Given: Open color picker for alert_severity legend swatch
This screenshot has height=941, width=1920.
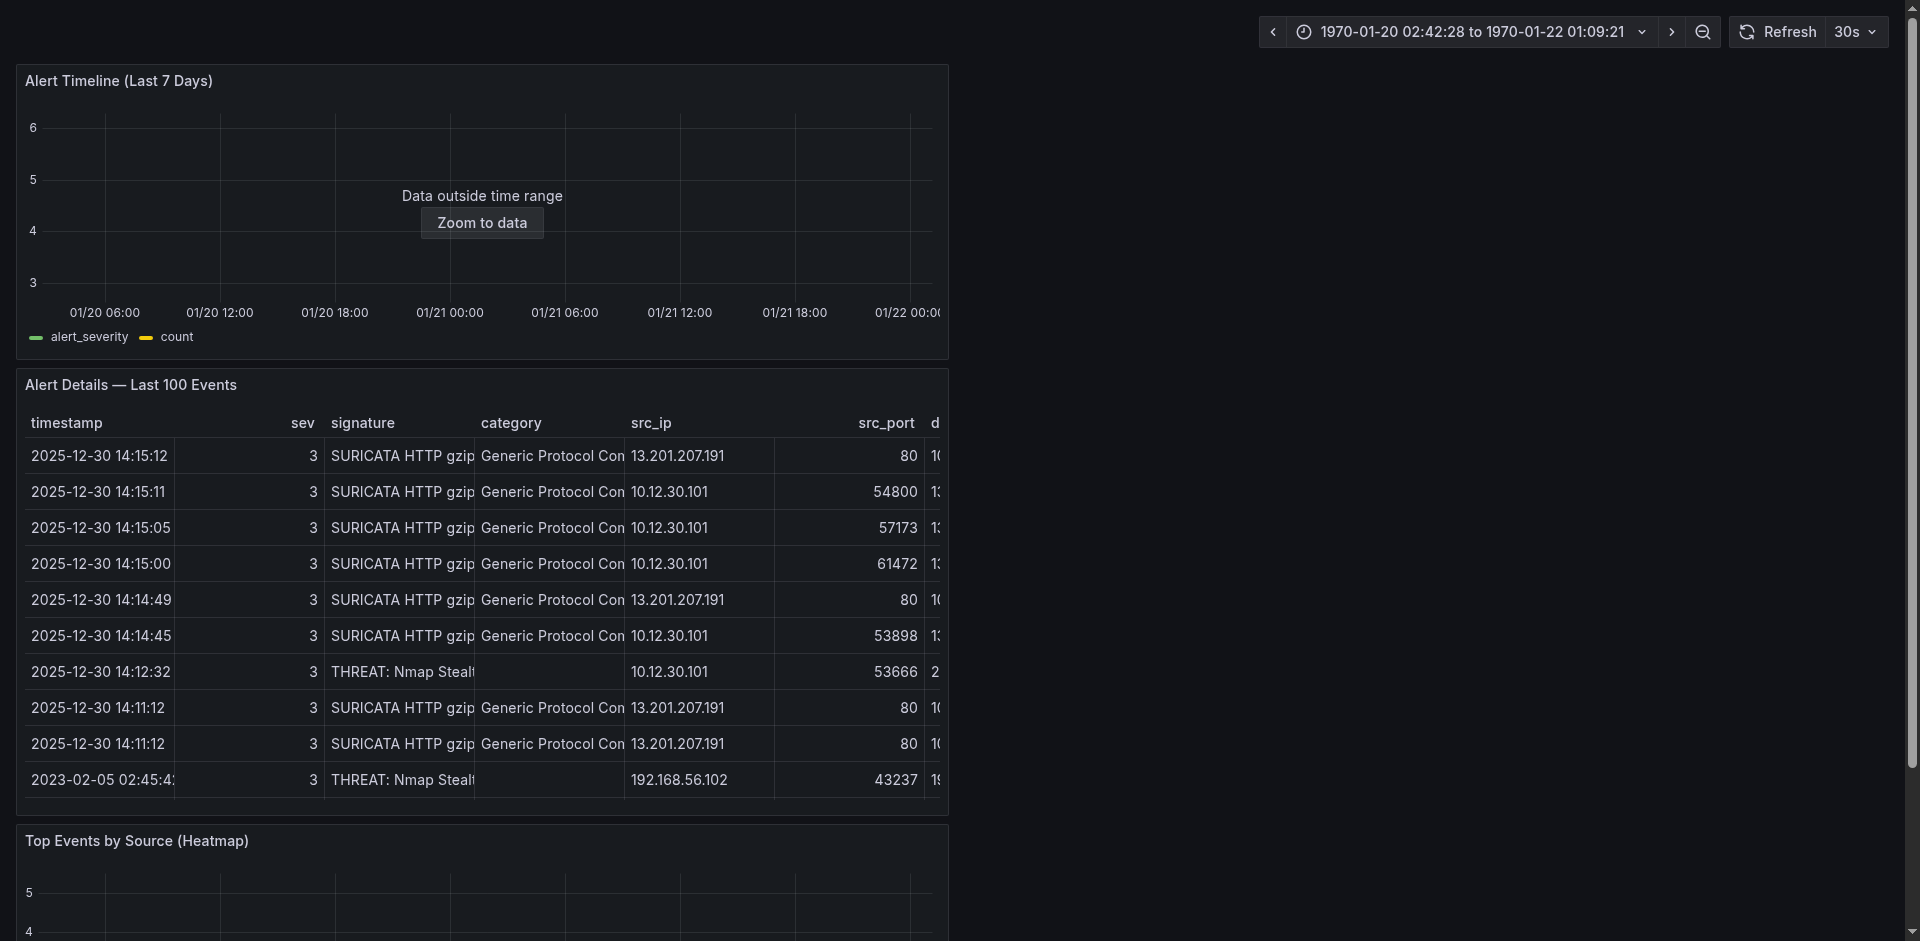Looking at the screenshot, I should pyautogui.click(x=36, y=338).
